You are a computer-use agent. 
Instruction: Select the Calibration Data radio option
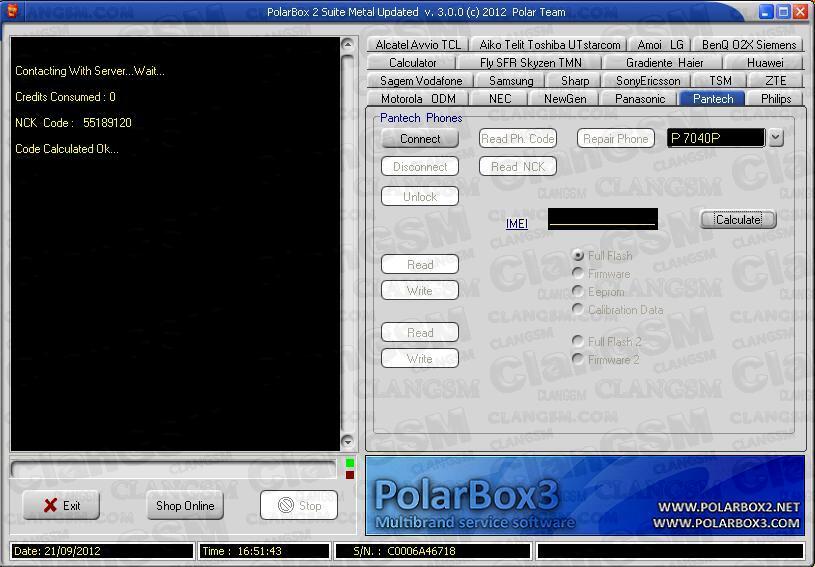pyautogui.click(x=578, y=309)
